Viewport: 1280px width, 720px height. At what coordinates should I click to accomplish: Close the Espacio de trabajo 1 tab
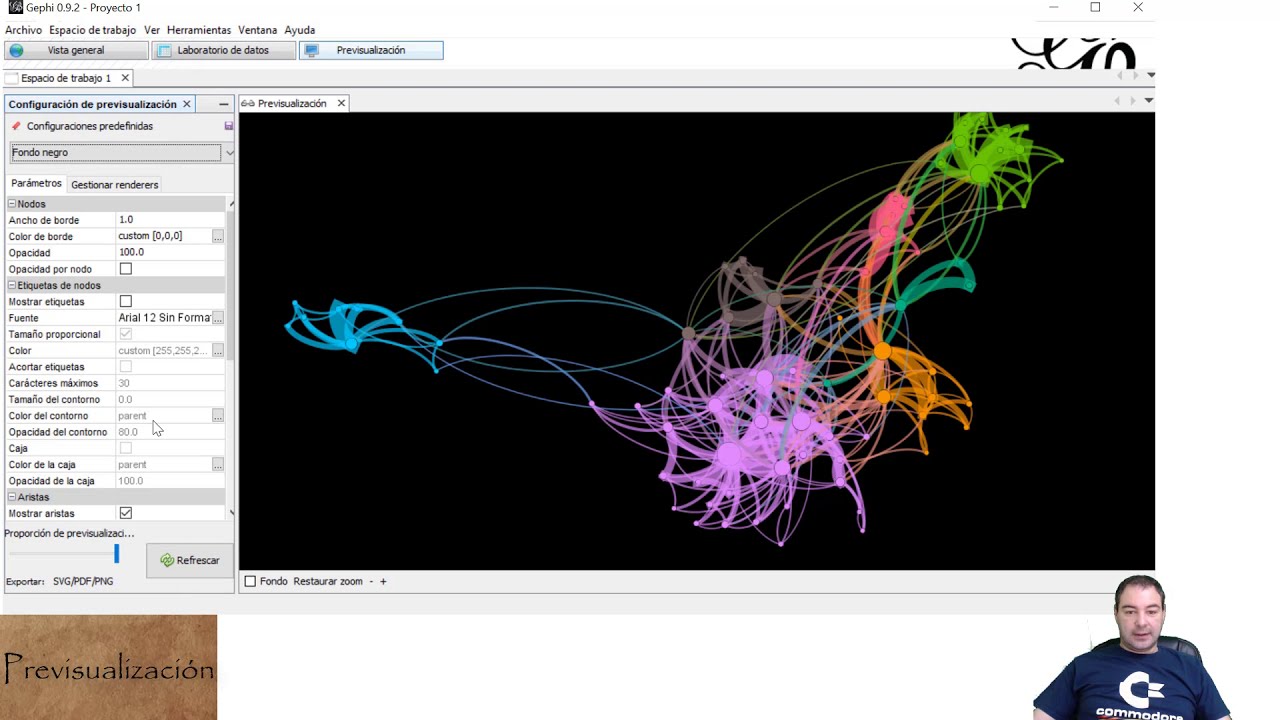tap(125, 78)
